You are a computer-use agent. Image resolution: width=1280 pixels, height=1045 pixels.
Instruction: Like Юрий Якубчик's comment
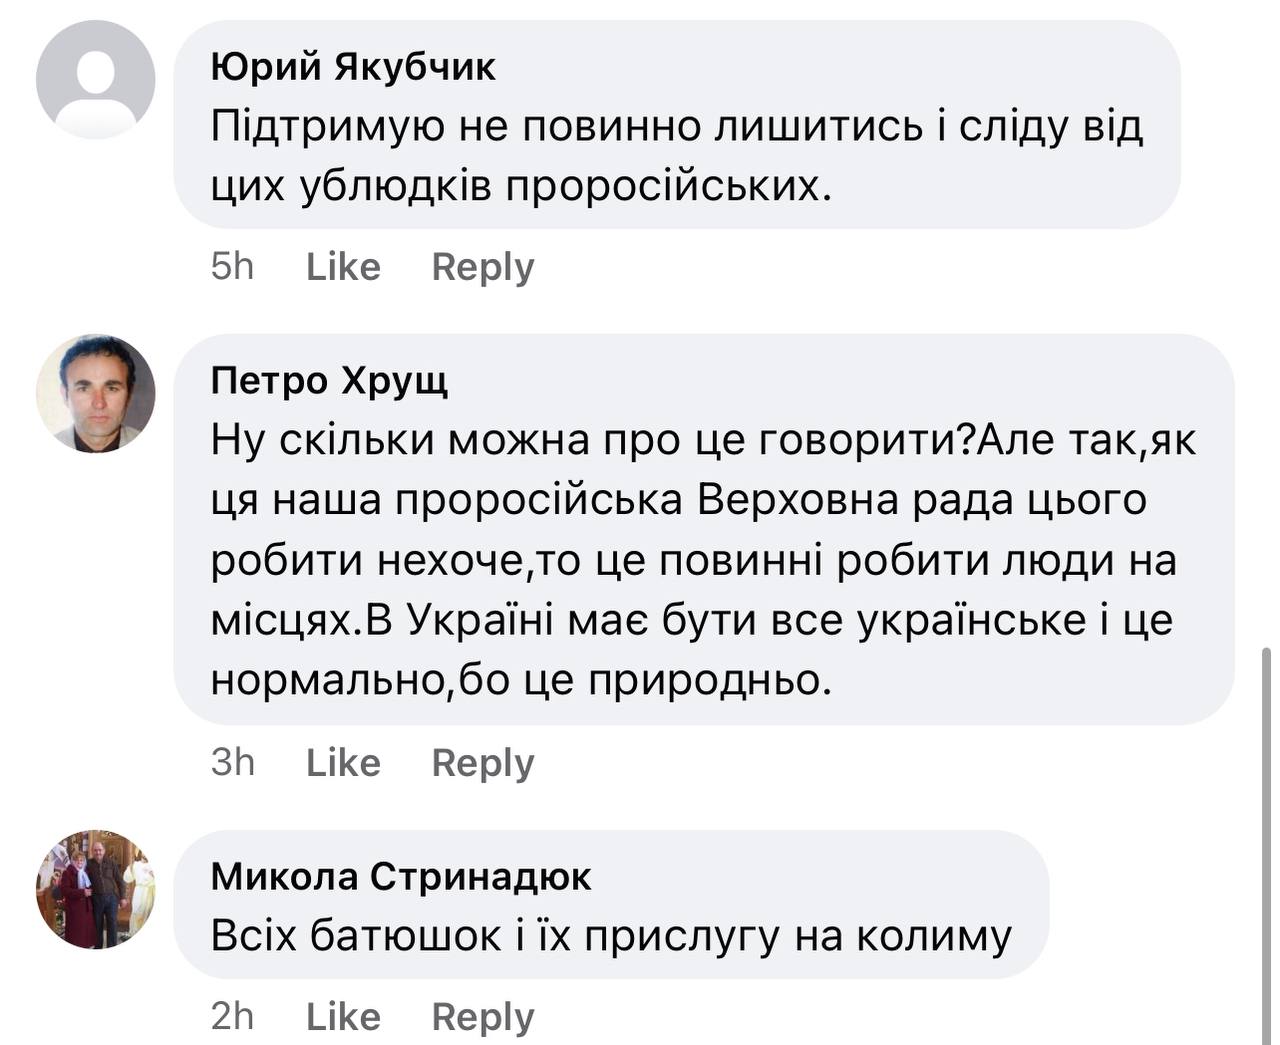(343, 267)
